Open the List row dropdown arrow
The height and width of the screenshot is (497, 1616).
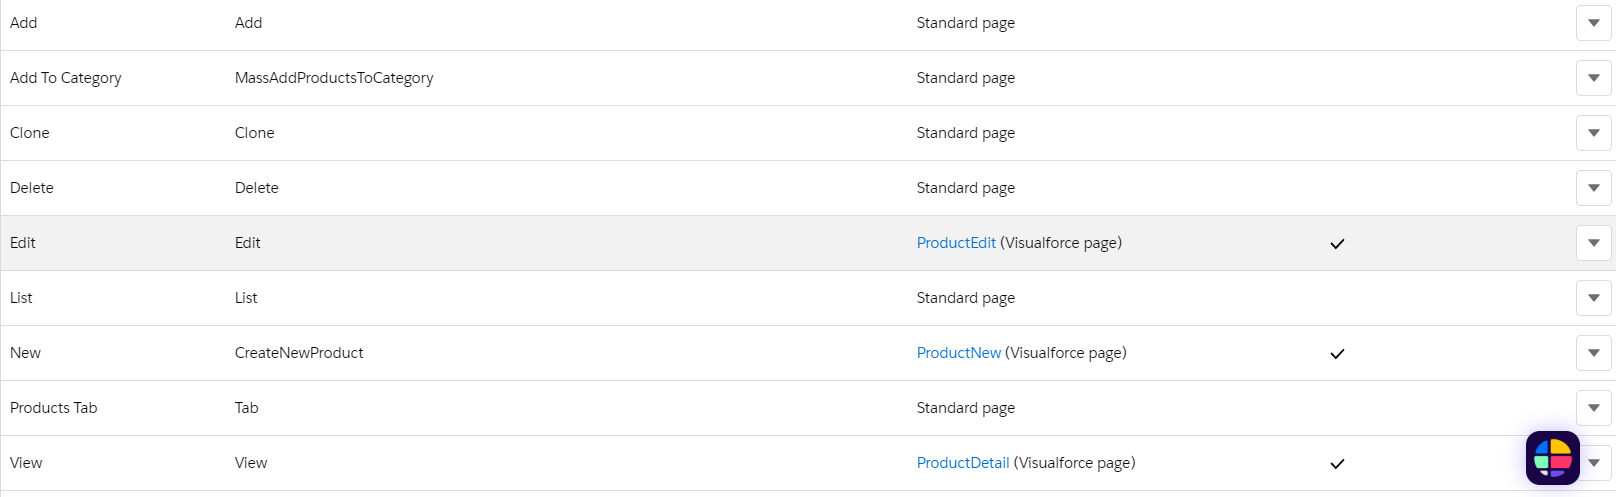tap(1593, 298)
